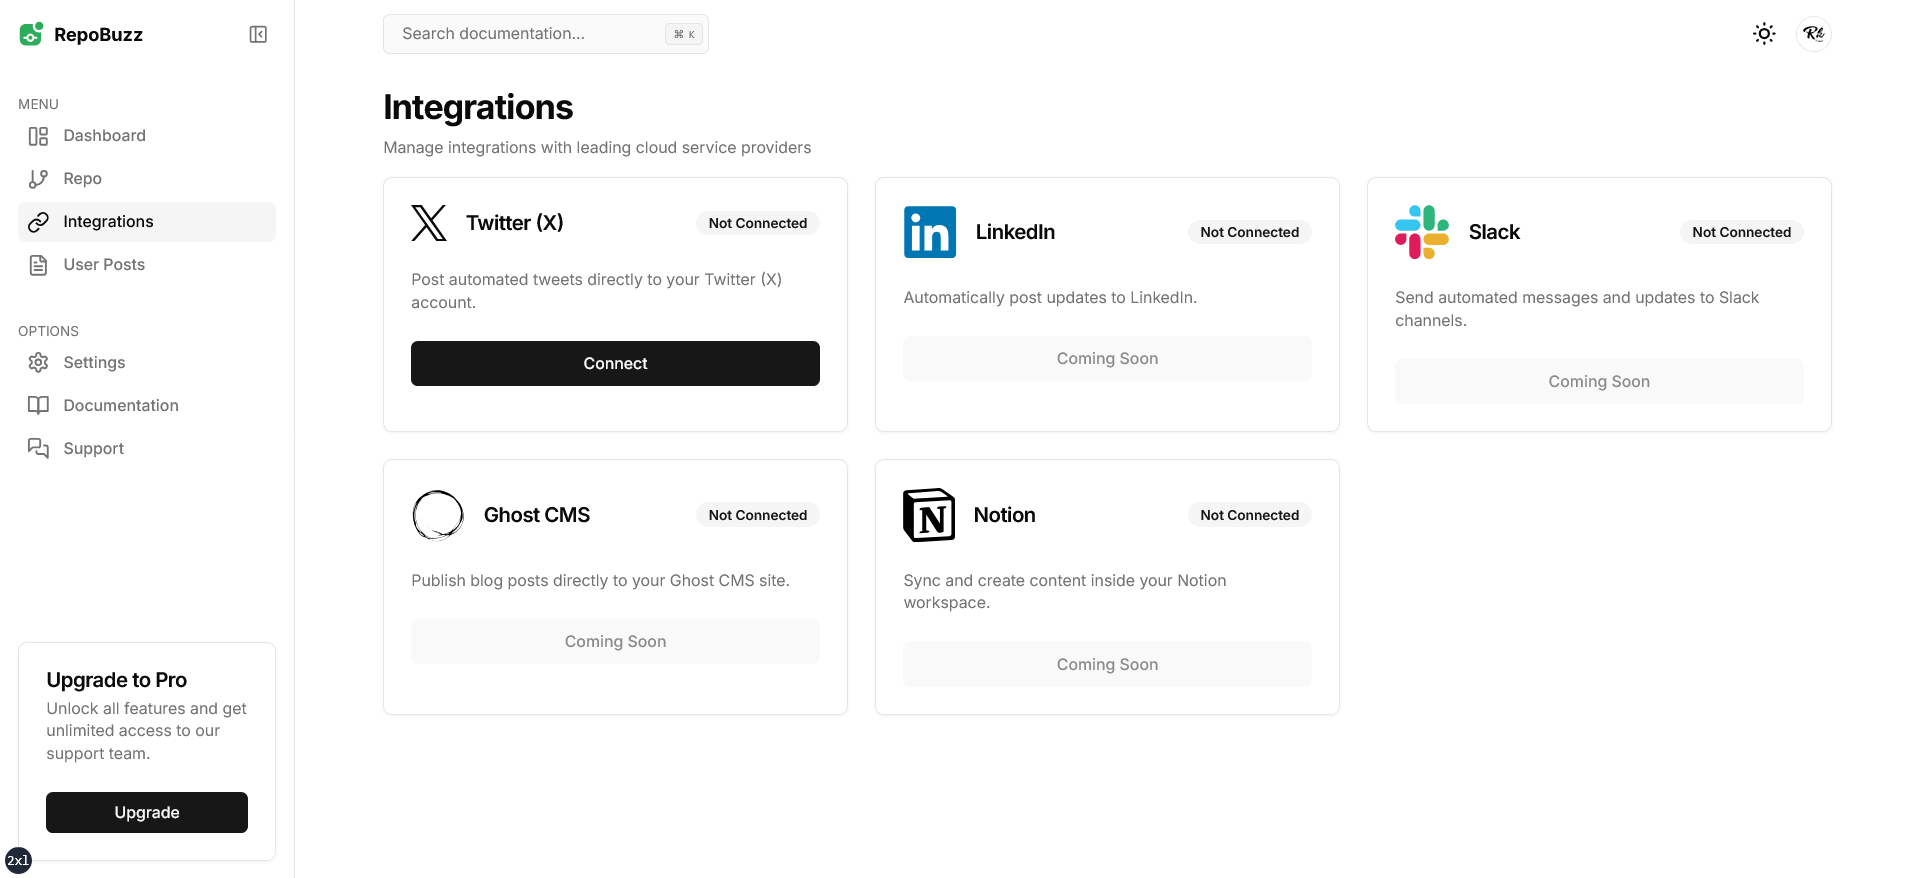Click the LinkedIn card title
Viewport: 1920px width, 878px height.
tap(1015, 232)
